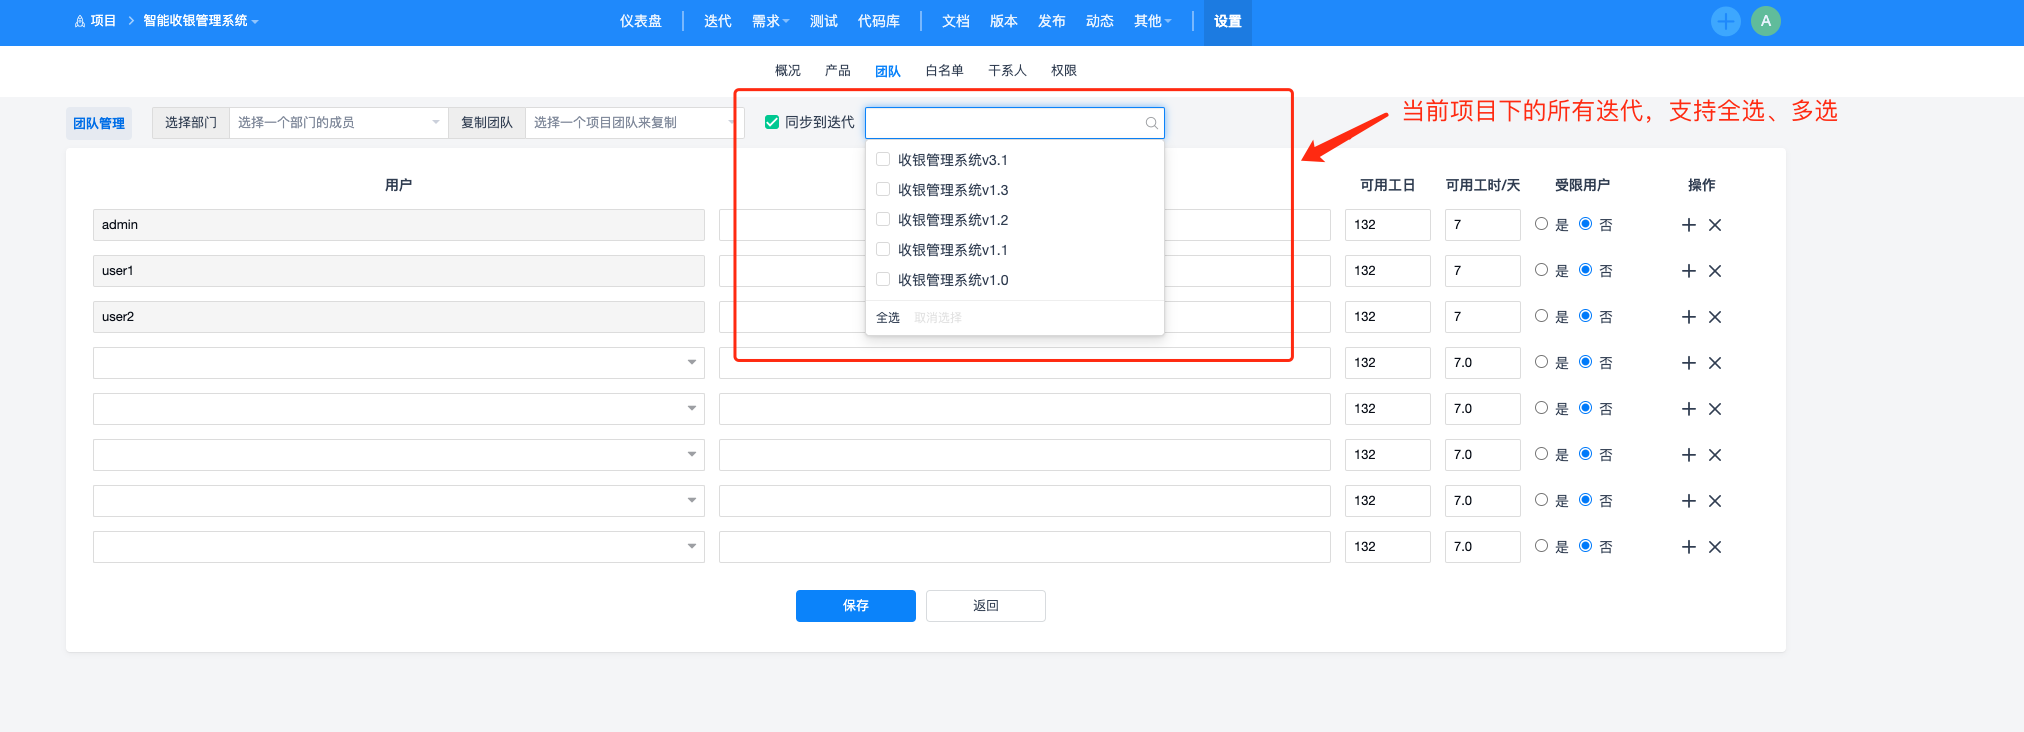Screen dimensions: 2024x732
Task: Click the delete X icon in last row
Action: 1714,547
